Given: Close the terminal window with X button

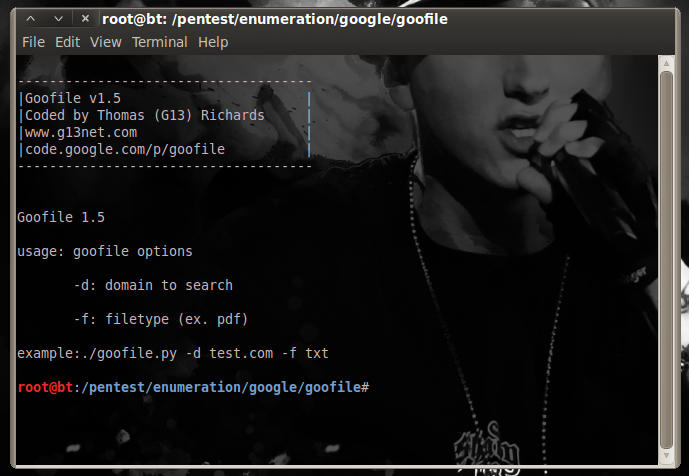Looking at the screenshot, I should click(85, 19).
